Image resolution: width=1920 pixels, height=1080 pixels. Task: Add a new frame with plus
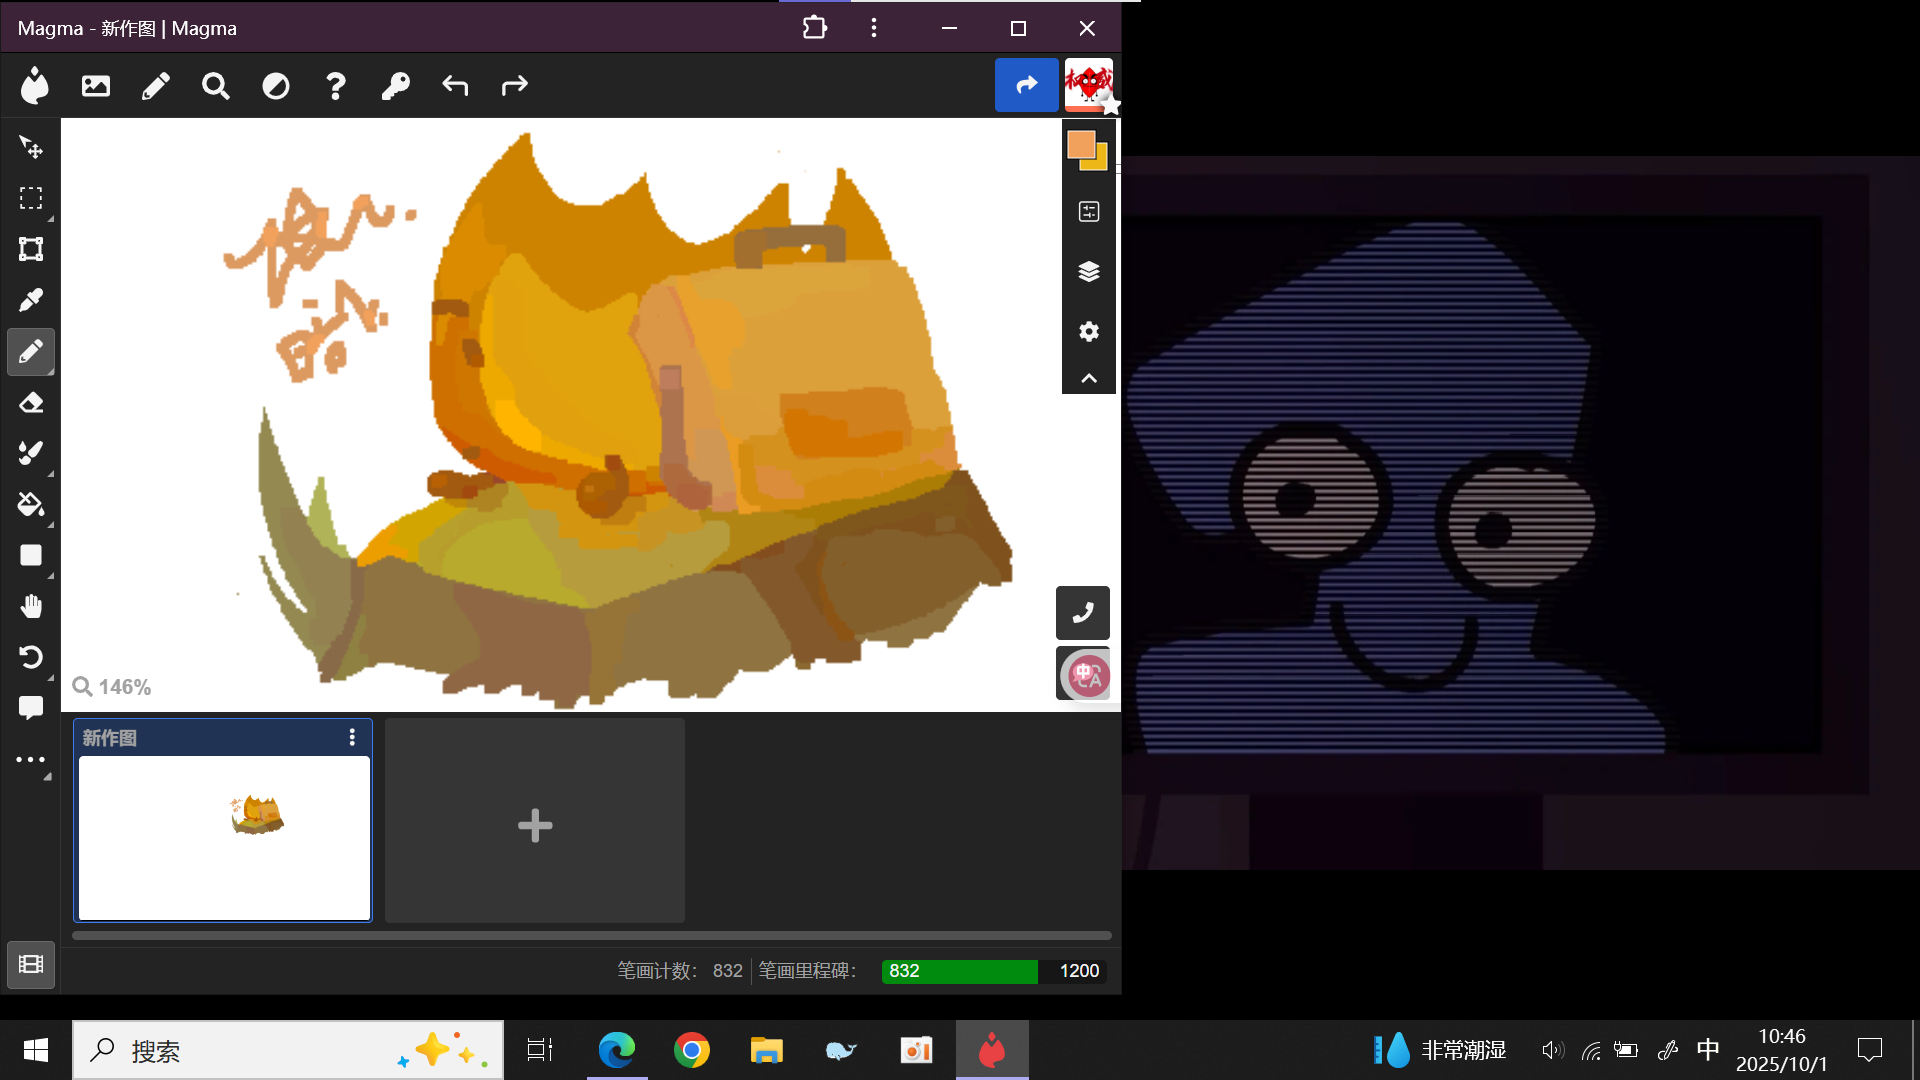coord(535,825)
